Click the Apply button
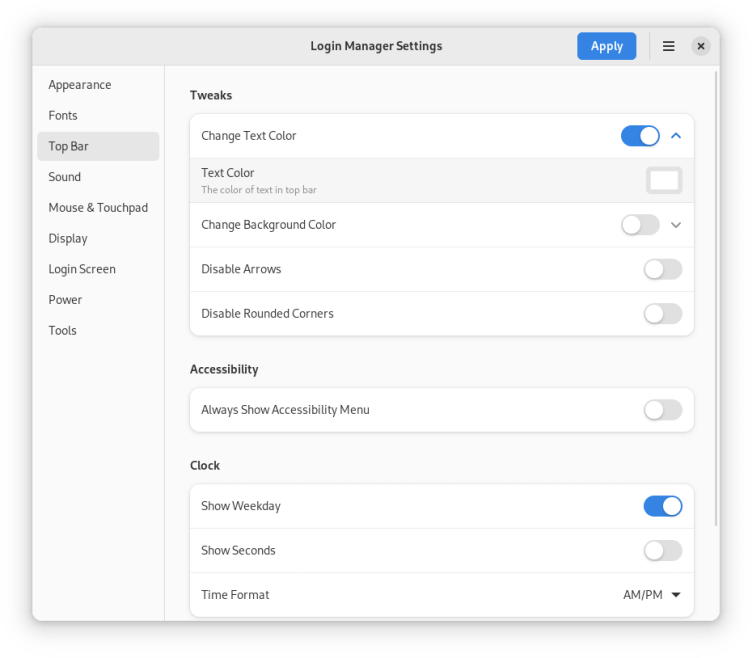Image resolution: width=752 pixels, height=658 pixels. coord(606,46)
